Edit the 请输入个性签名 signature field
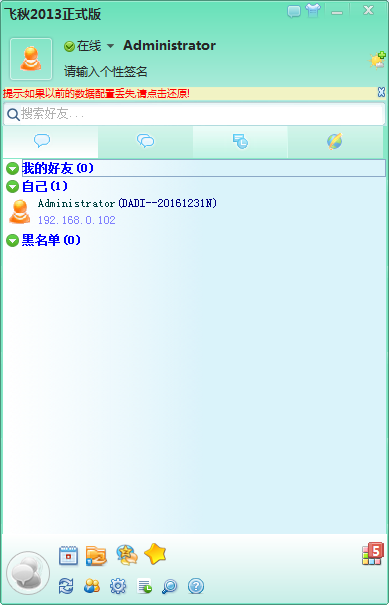Screen dimensions: 389x605 (106, 71)
